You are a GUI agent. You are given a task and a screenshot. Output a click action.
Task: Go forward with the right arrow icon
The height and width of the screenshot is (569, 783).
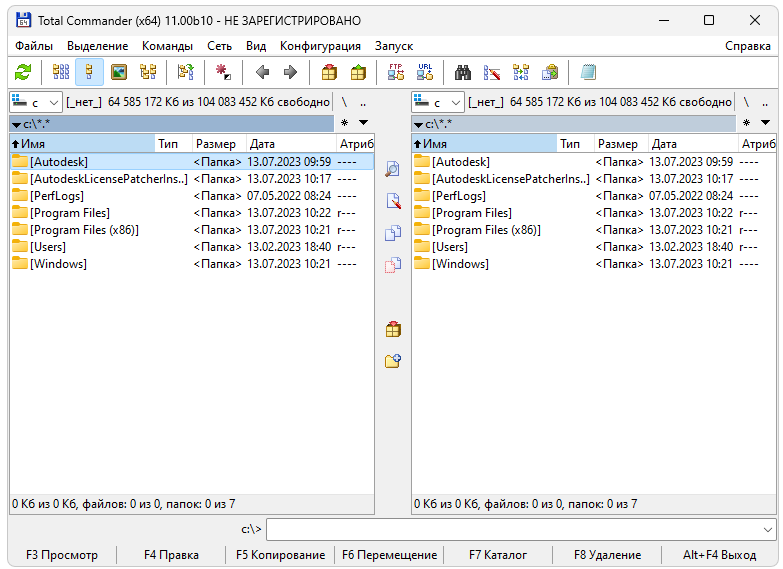[x=290, y=72]
